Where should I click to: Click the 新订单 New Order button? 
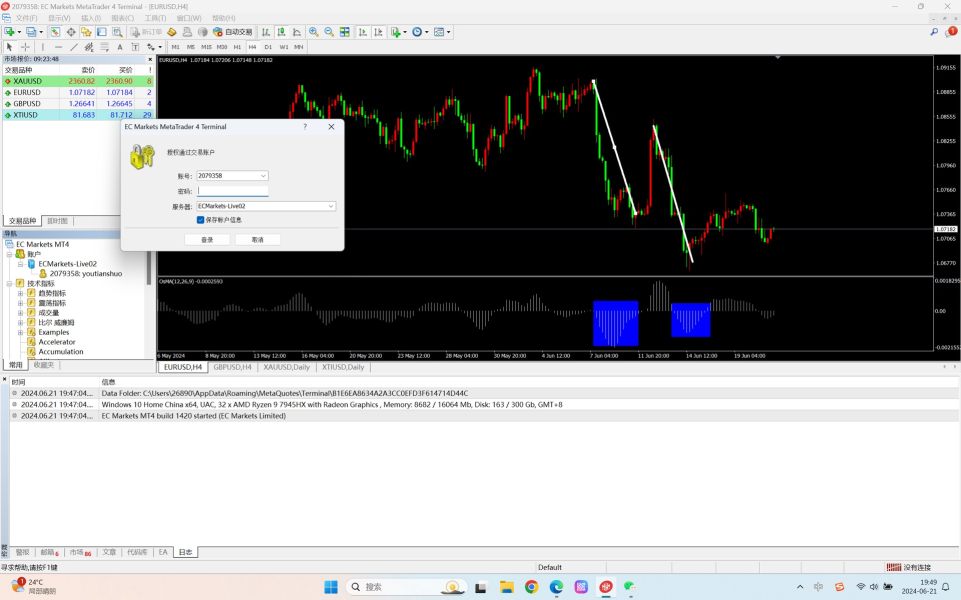tap(146, 32)
